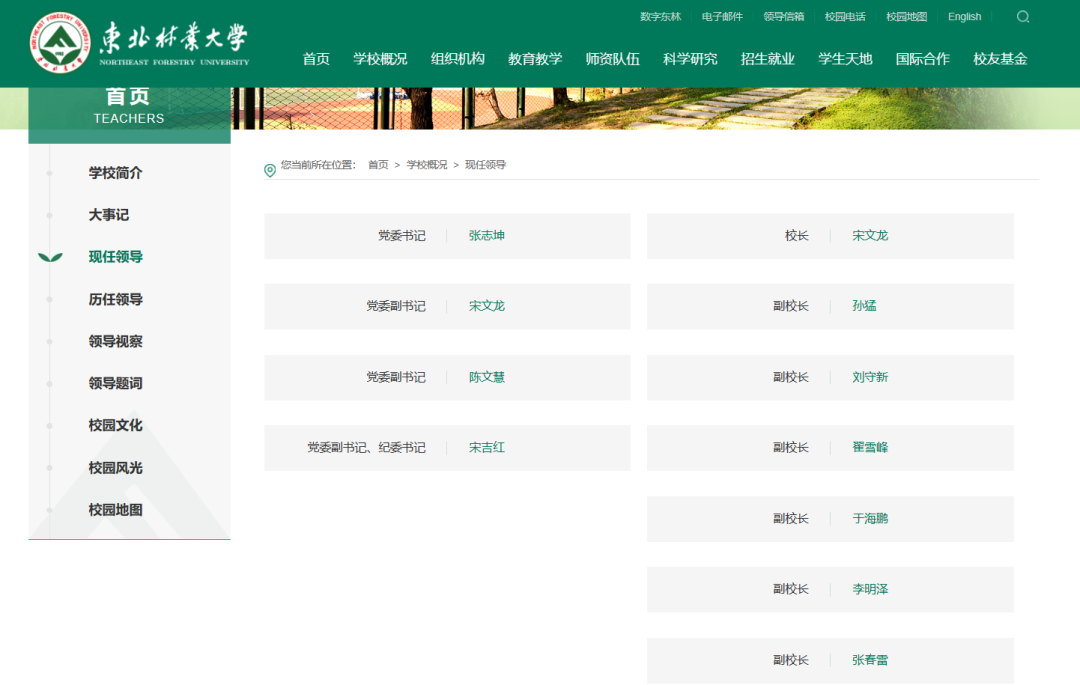The width and height of the screenshot is (1080, 685).
Task: View profile of 党委书记 张志坤
Action: (x=487, y=236)
